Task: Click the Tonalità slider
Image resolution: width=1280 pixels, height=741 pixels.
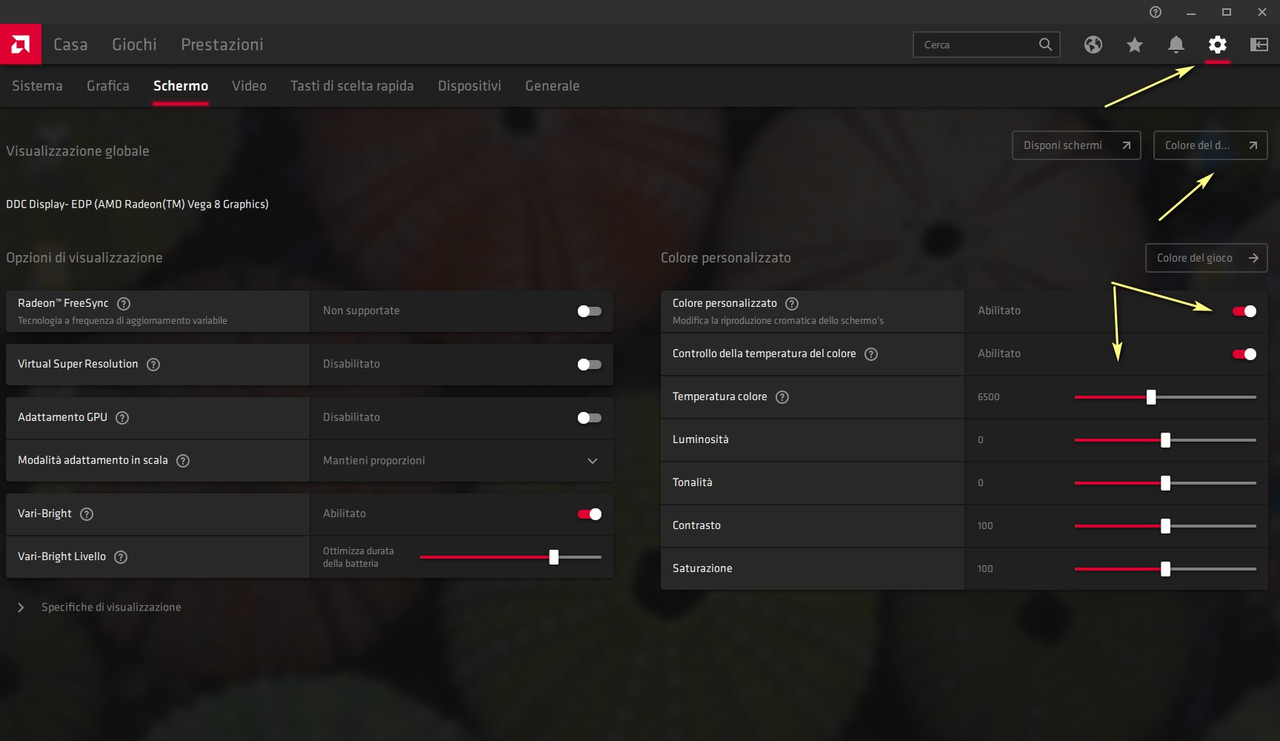Action: (1165, 483)
